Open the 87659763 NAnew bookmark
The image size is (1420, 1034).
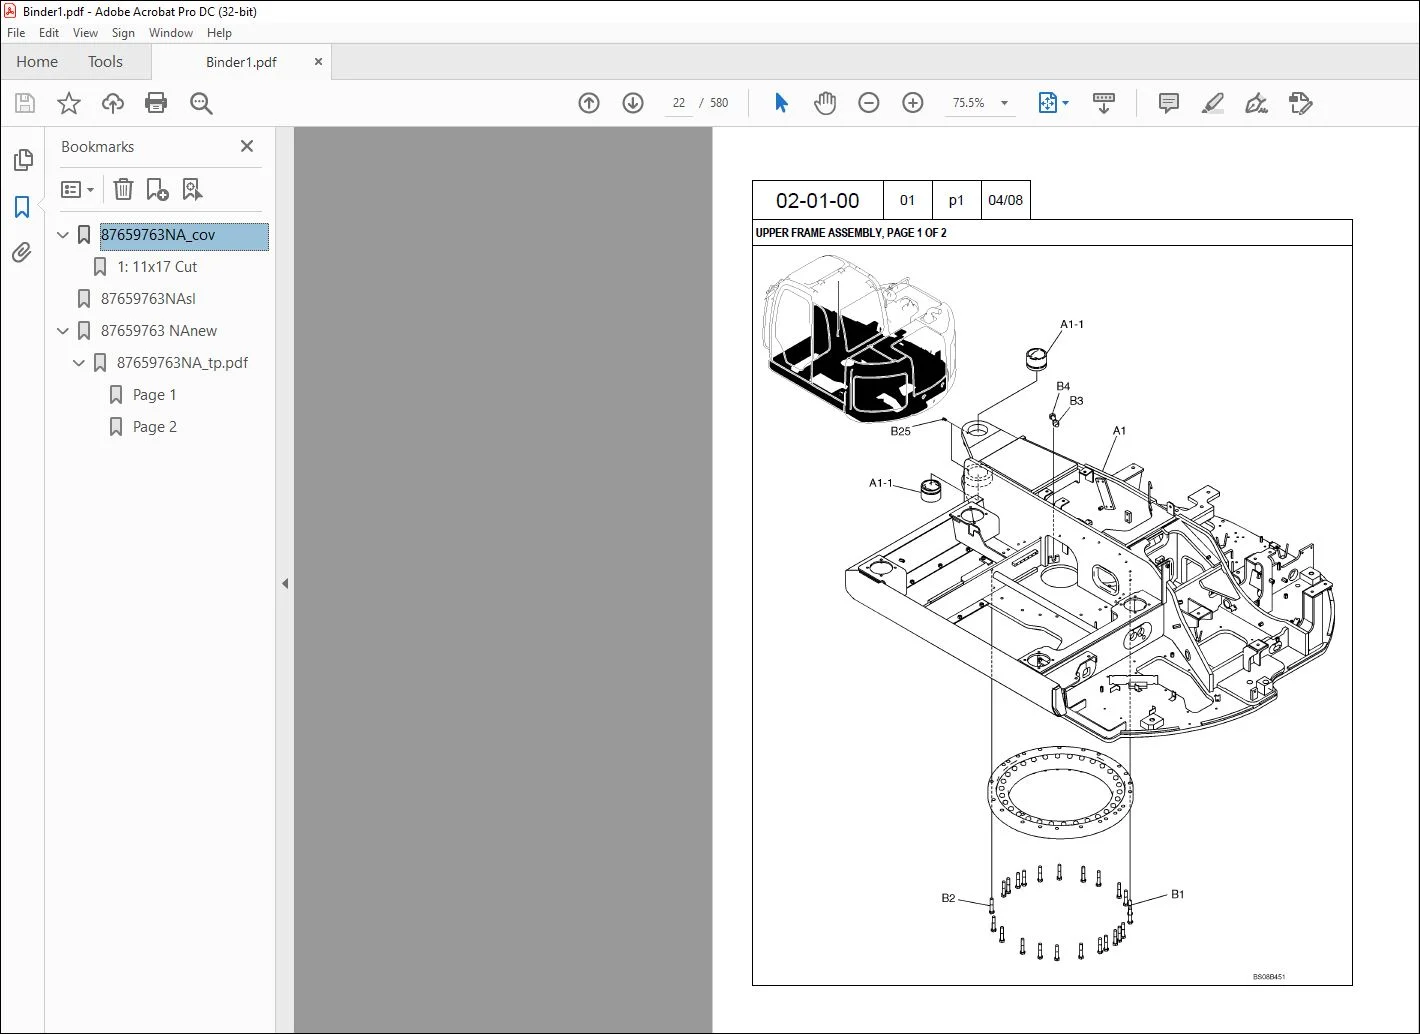click(x=158, y=331)
